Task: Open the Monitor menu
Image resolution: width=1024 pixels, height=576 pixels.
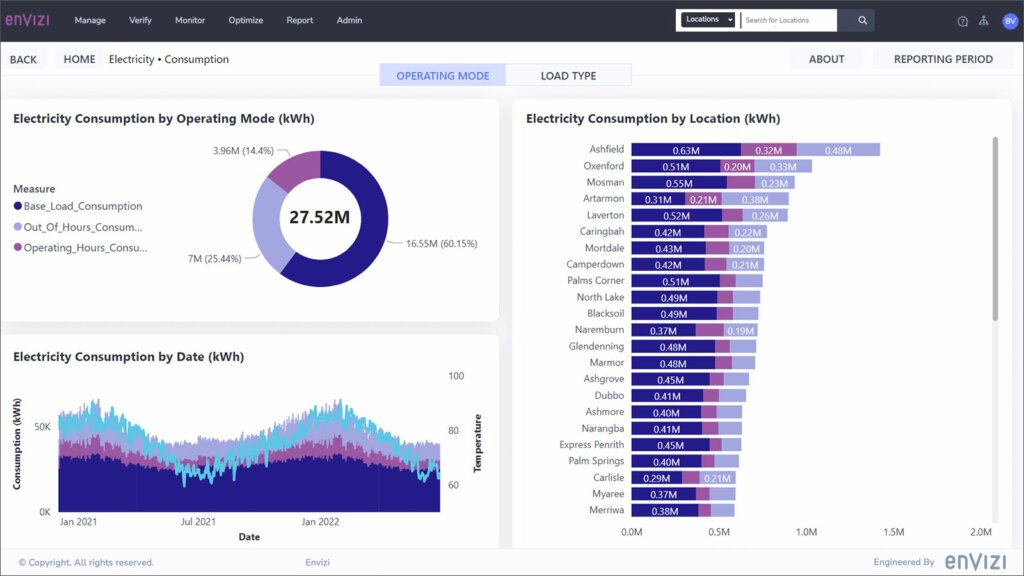Action: point(190,19)
